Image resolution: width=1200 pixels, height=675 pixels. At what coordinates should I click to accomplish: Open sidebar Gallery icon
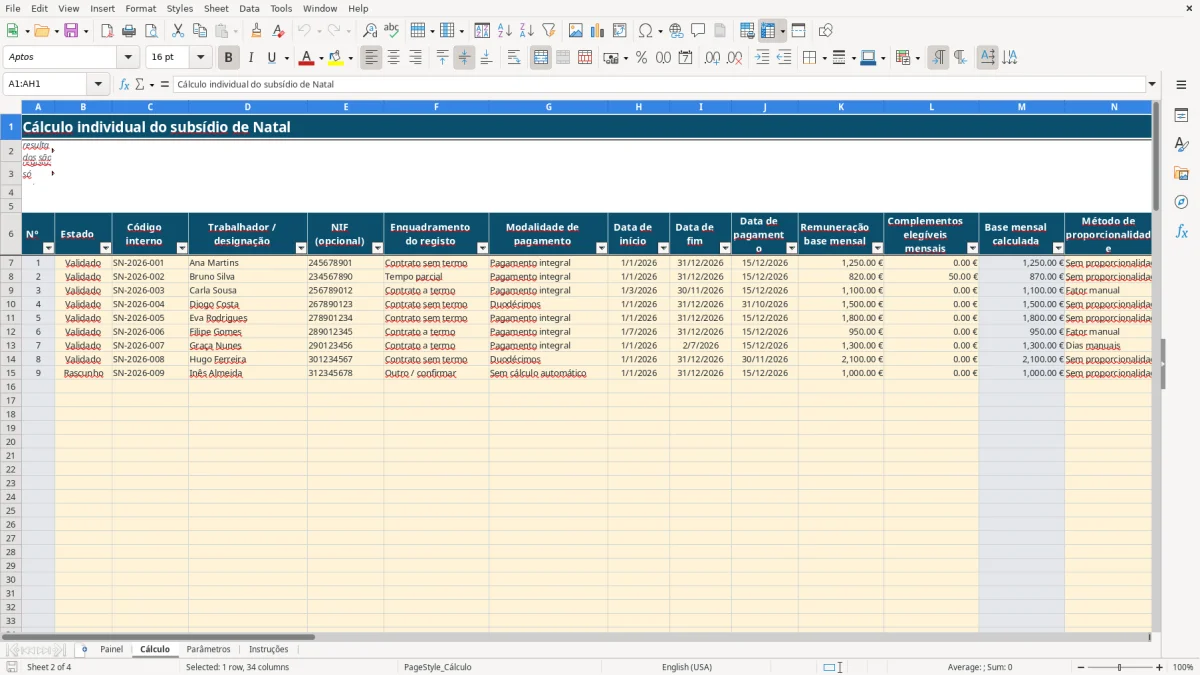coord(1181,173)
